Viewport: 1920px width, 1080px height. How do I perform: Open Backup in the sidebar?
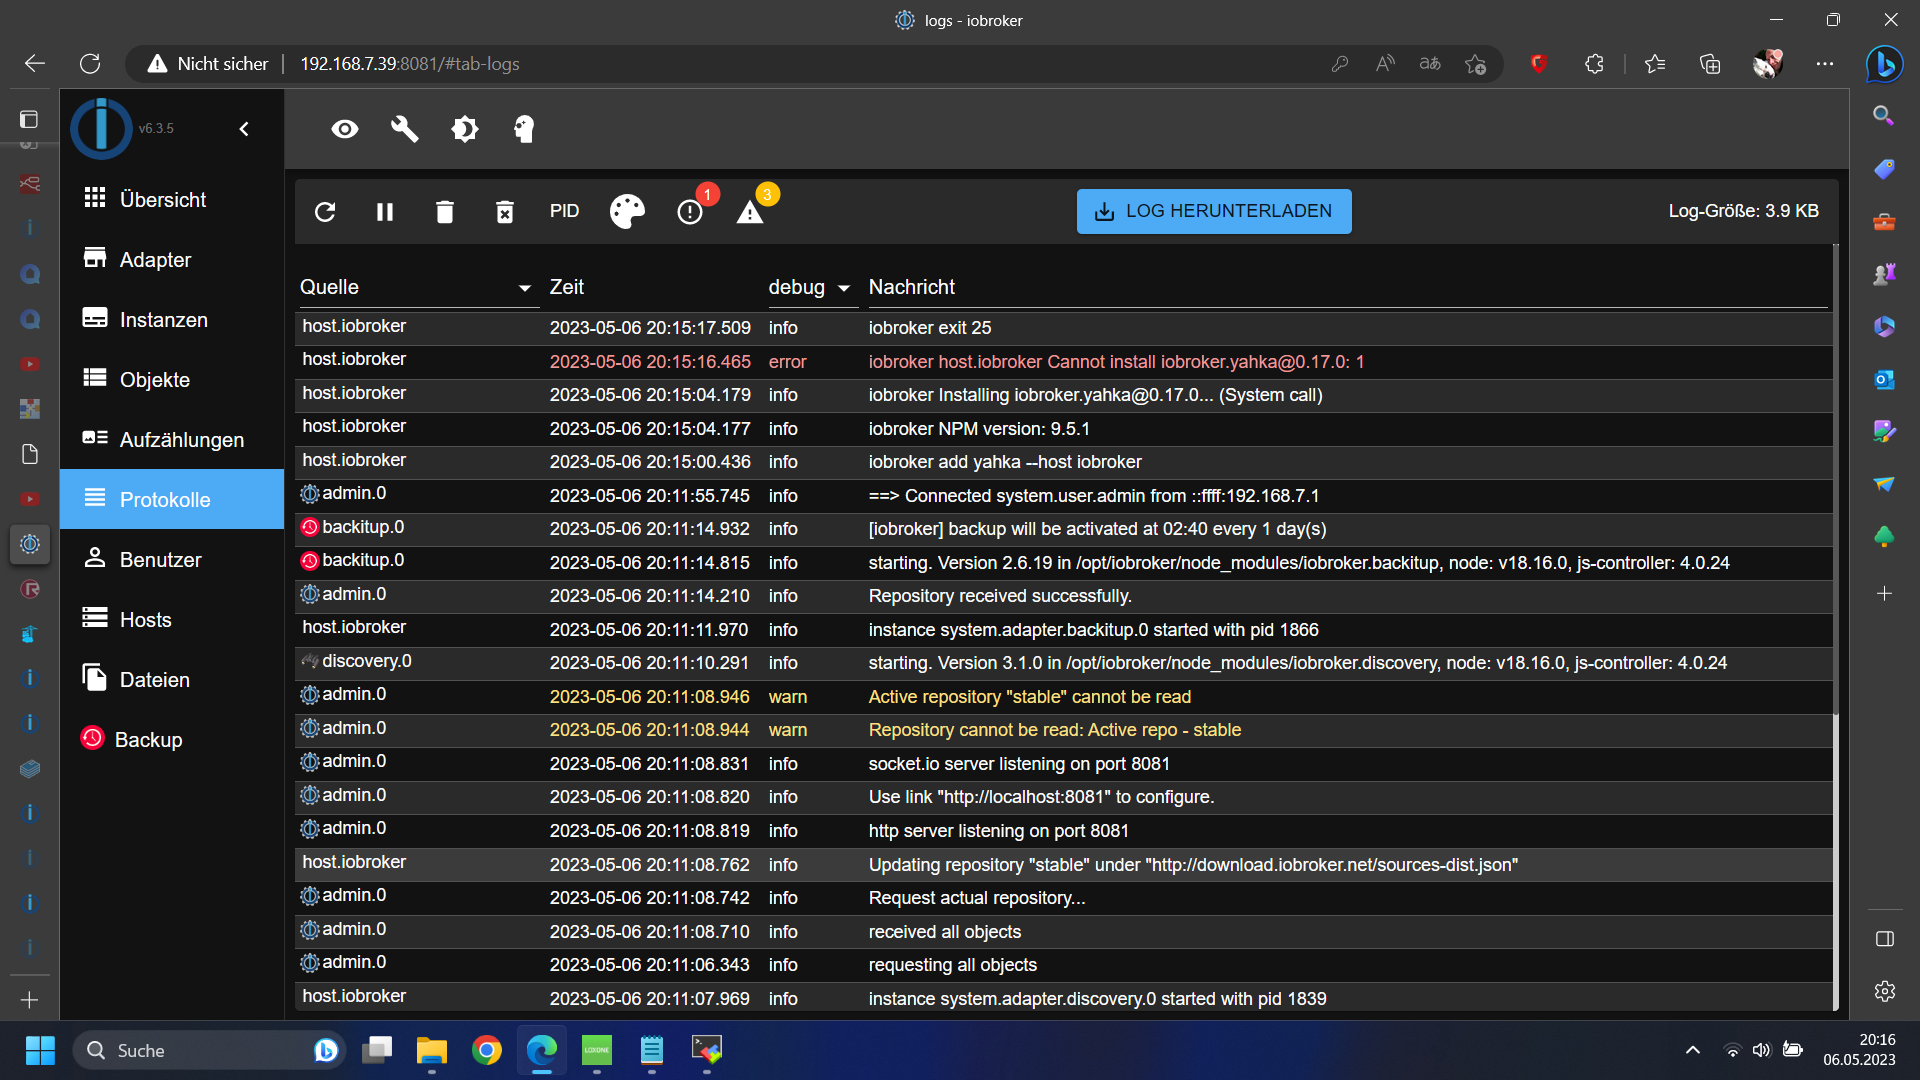pyautogui.click(x=172, y=739)
